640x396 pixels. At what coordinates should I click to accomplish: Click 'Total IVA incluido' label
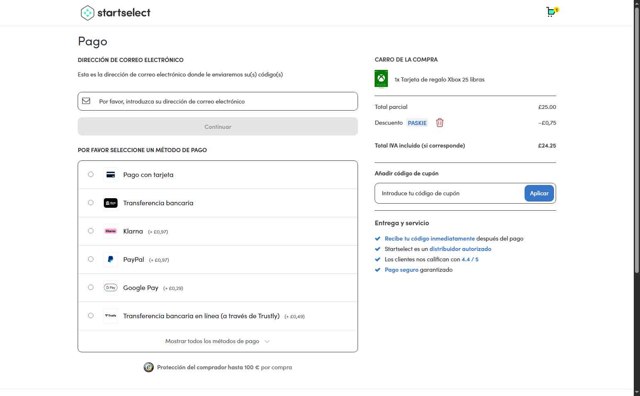(420, 145)
